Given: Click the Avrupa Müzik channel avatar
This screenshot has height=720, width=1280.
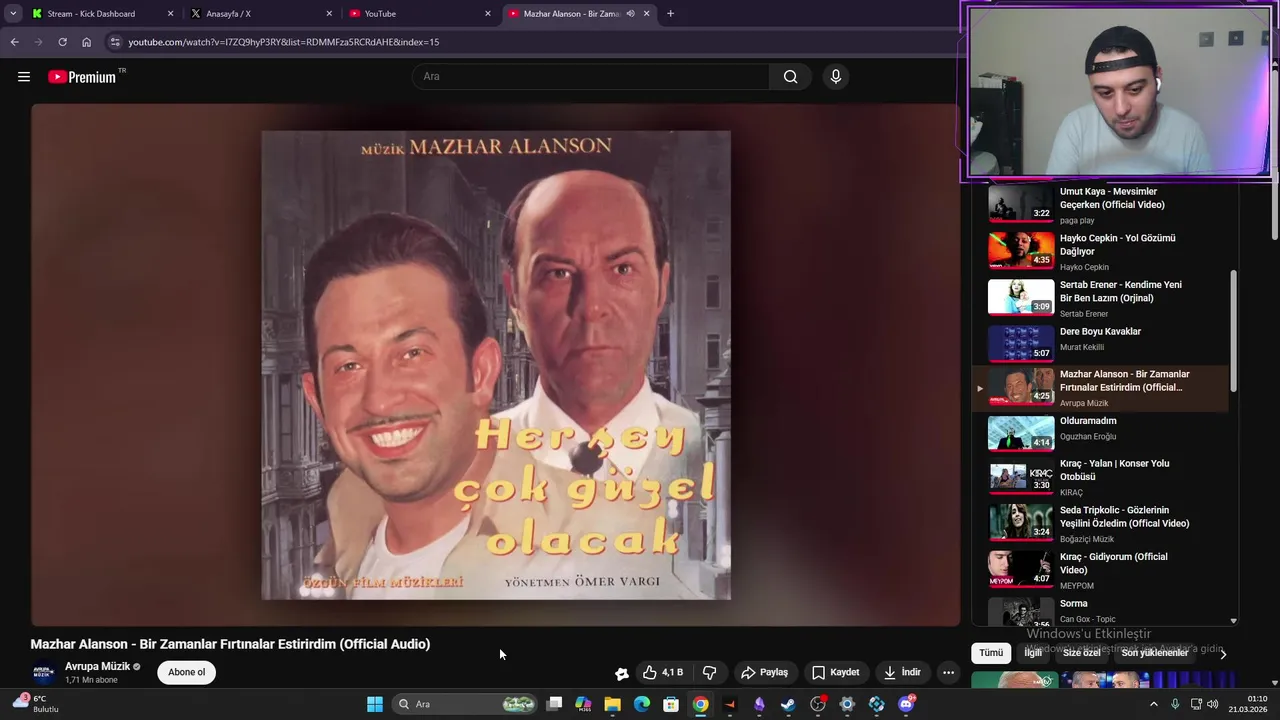Looking at the screenshot, I should 43,672.
